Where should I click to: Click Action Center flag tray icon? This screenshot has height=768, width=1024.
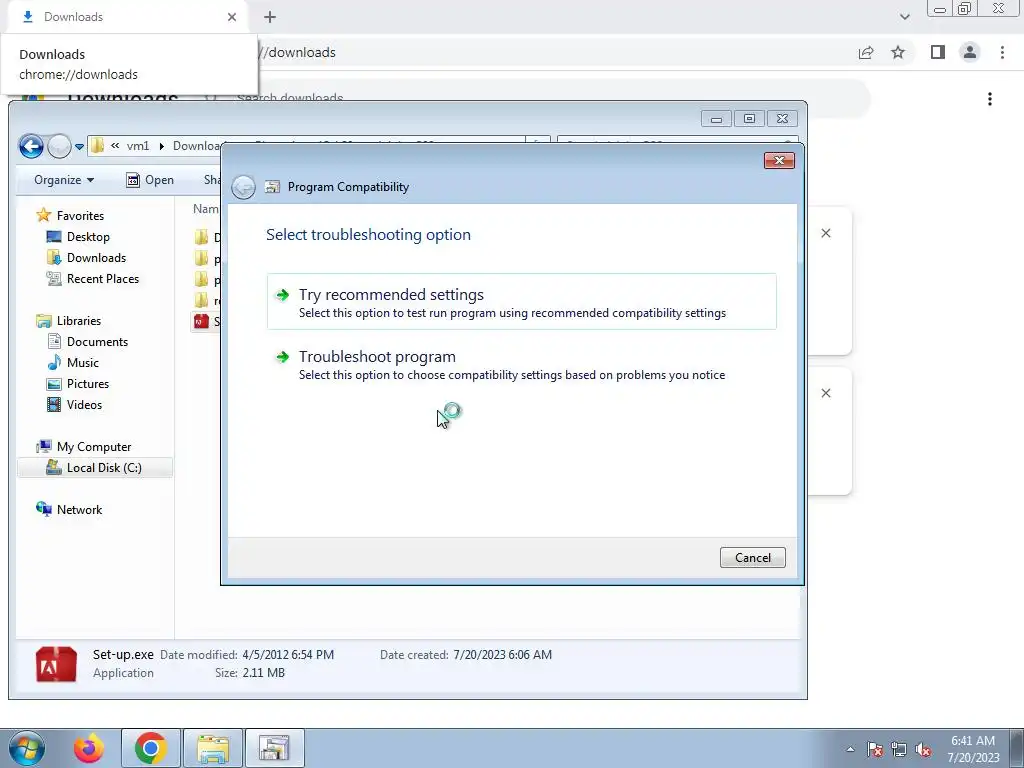click(x=875, y=749)
